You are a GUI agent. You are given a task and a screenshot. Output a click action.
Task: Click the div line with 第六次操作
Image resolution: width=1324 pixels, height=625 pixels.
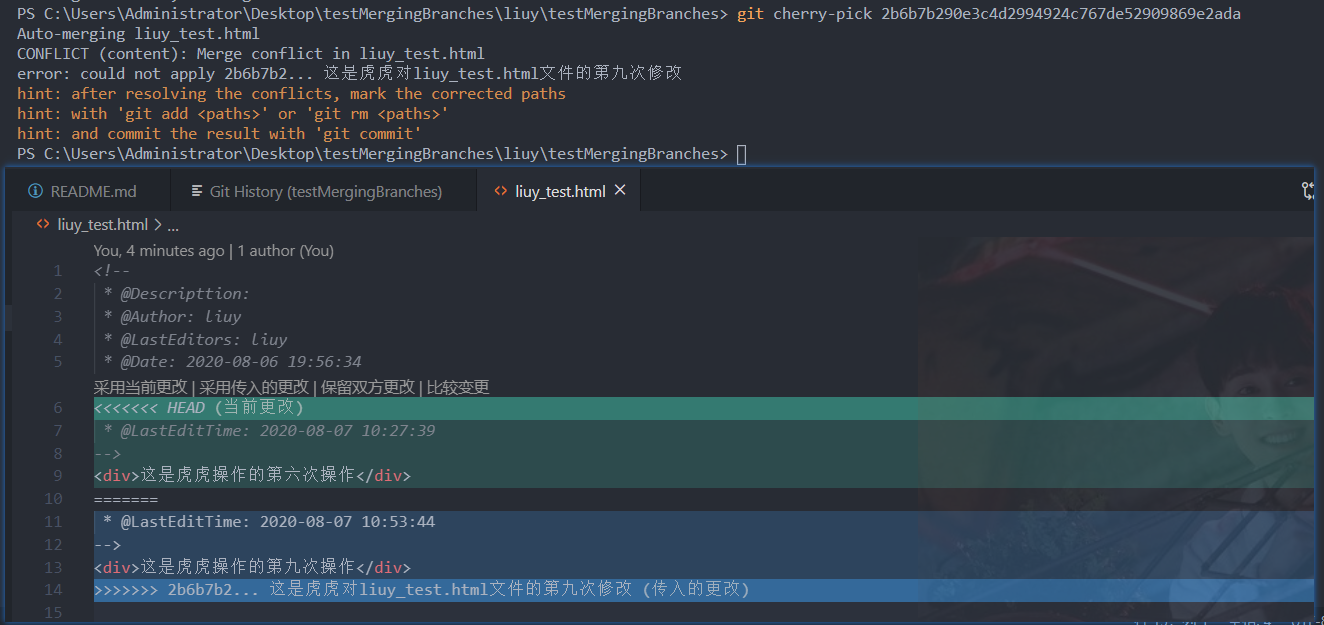[x=252, y=476]
